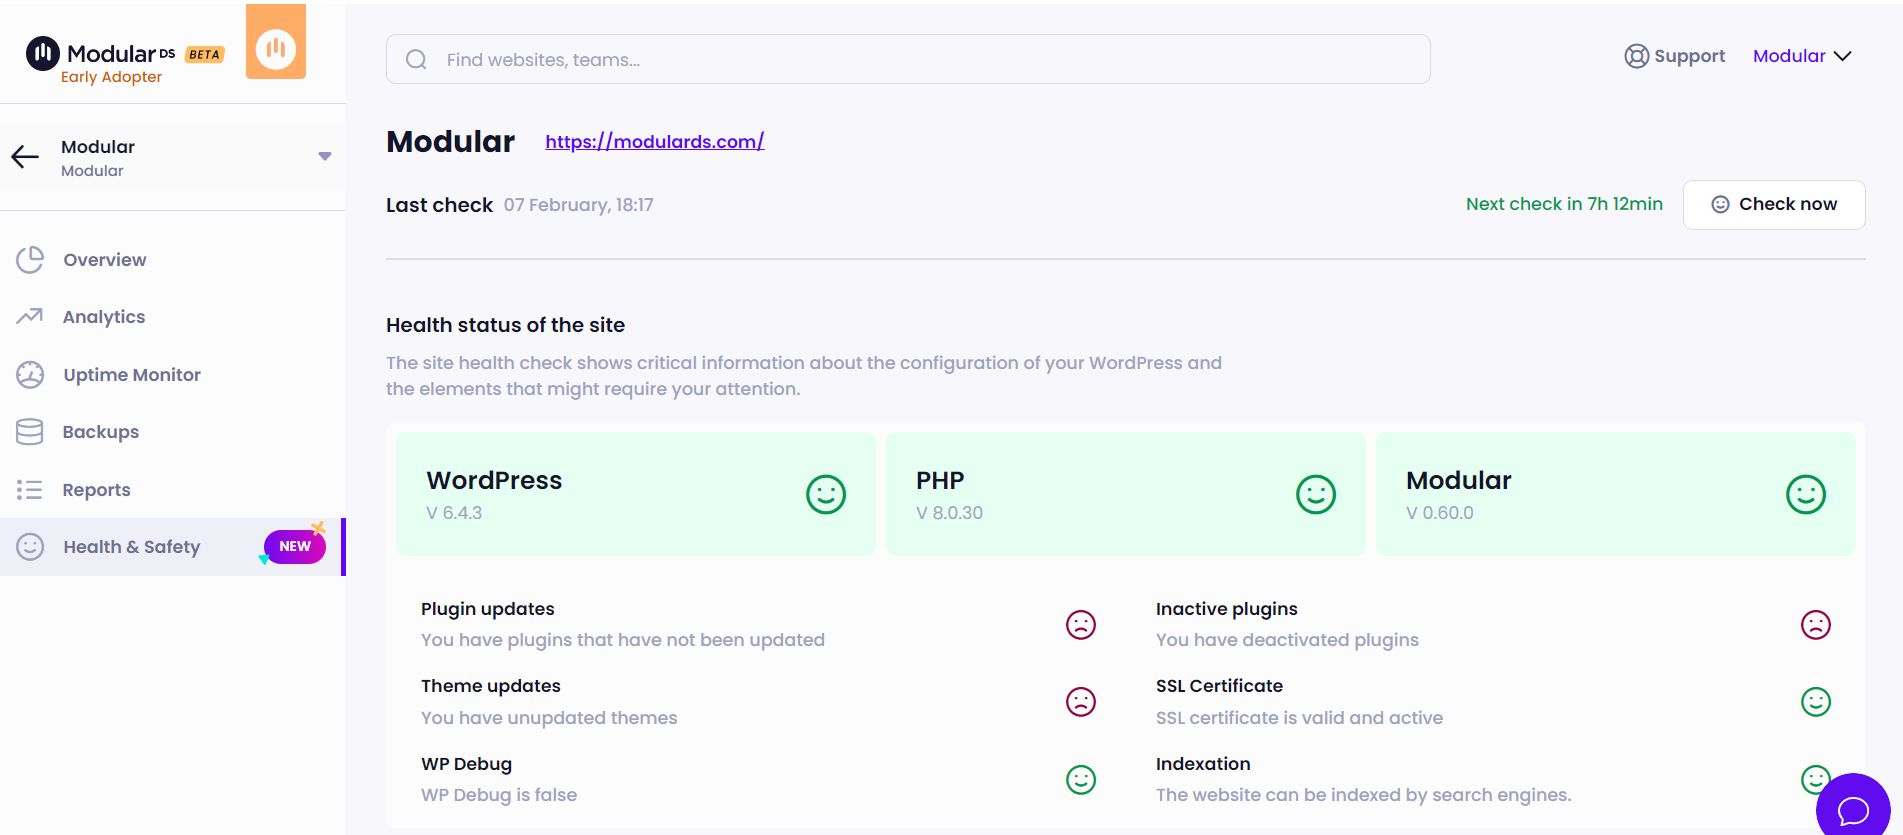Click the search magnifier icon

point(416,59)
